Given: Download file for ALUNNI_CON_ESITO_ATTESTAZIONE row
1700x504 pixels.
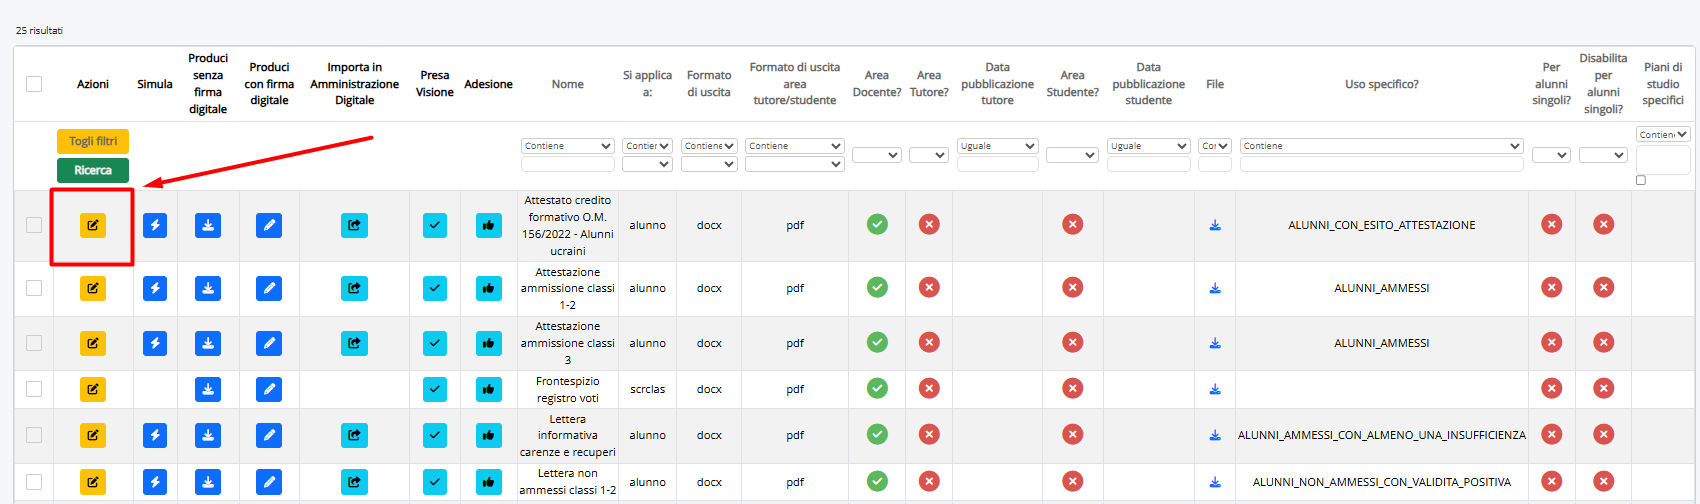Looking at the screenshot, I should 1215,225.
